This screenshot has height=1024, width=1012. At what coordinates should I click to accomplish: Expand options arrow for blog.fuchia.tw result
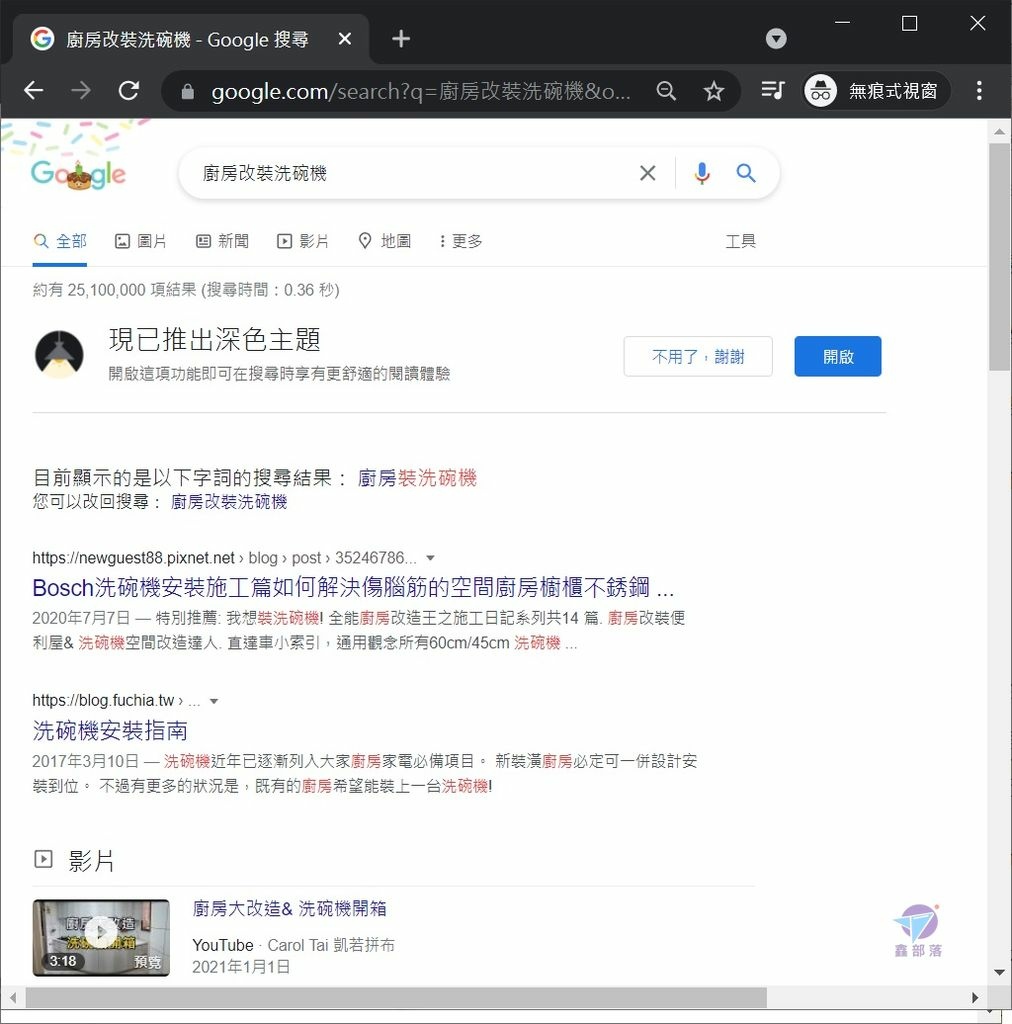213,701
